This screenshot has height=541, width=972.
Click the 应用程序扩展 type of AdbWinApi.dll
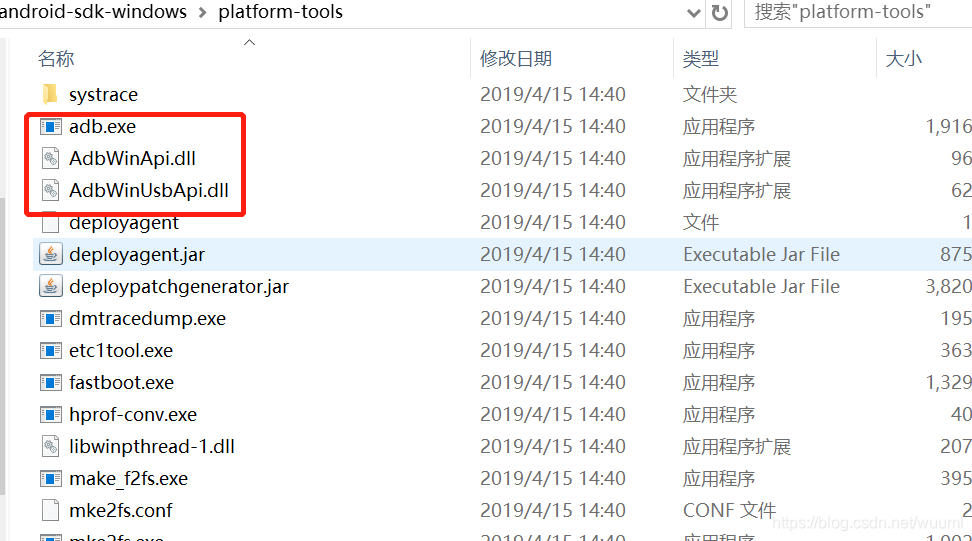click(x=737, y=159)
